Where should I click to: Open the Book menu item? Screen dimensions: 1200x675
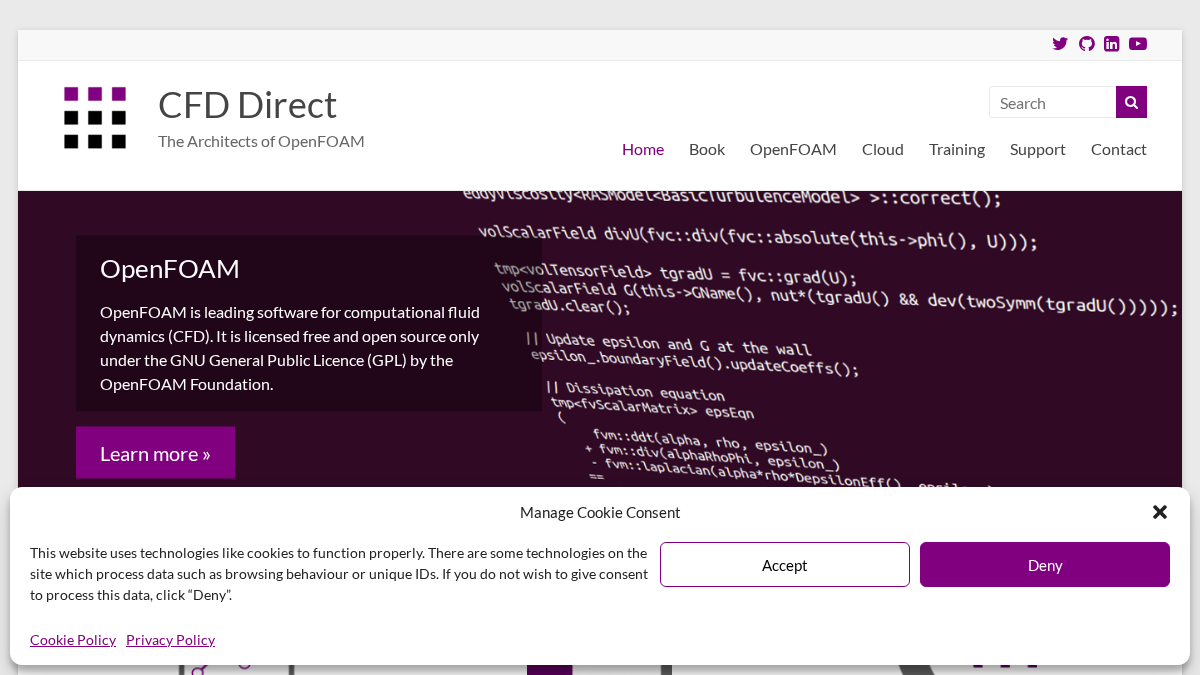tap(707, 149)
